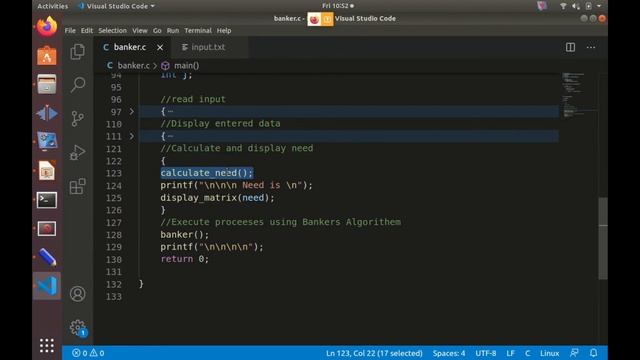
Task: Open the Search view icon
Action: click(x=78, y=84)
